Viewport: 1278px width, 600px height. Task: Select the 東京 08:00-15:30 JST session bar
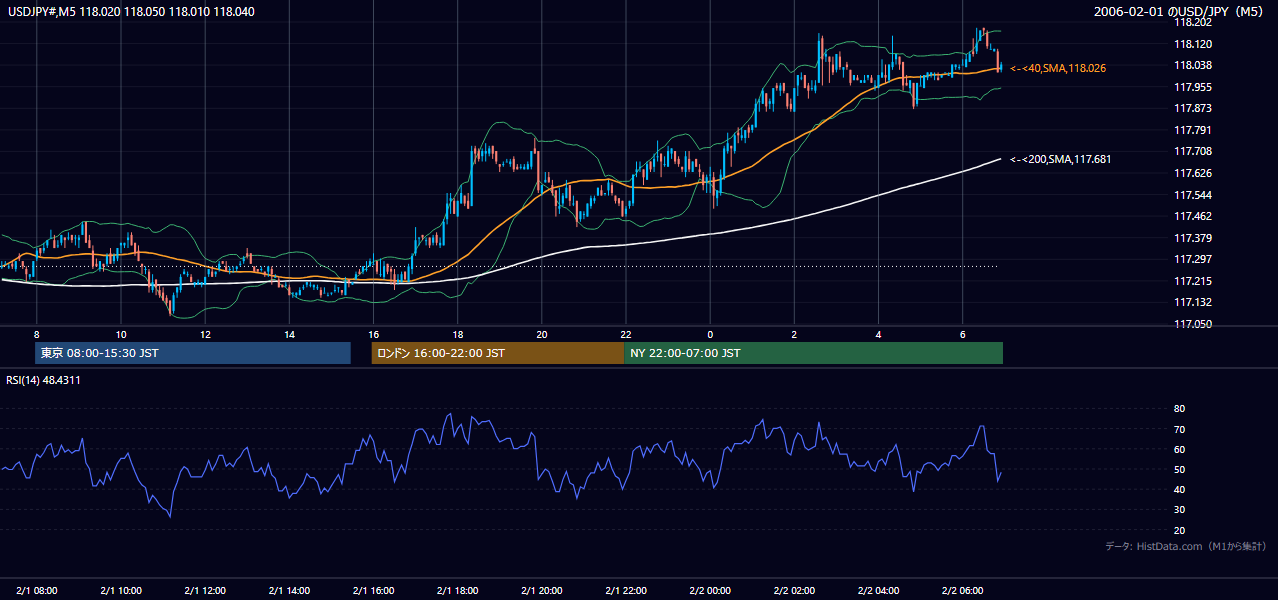point(193,353)
